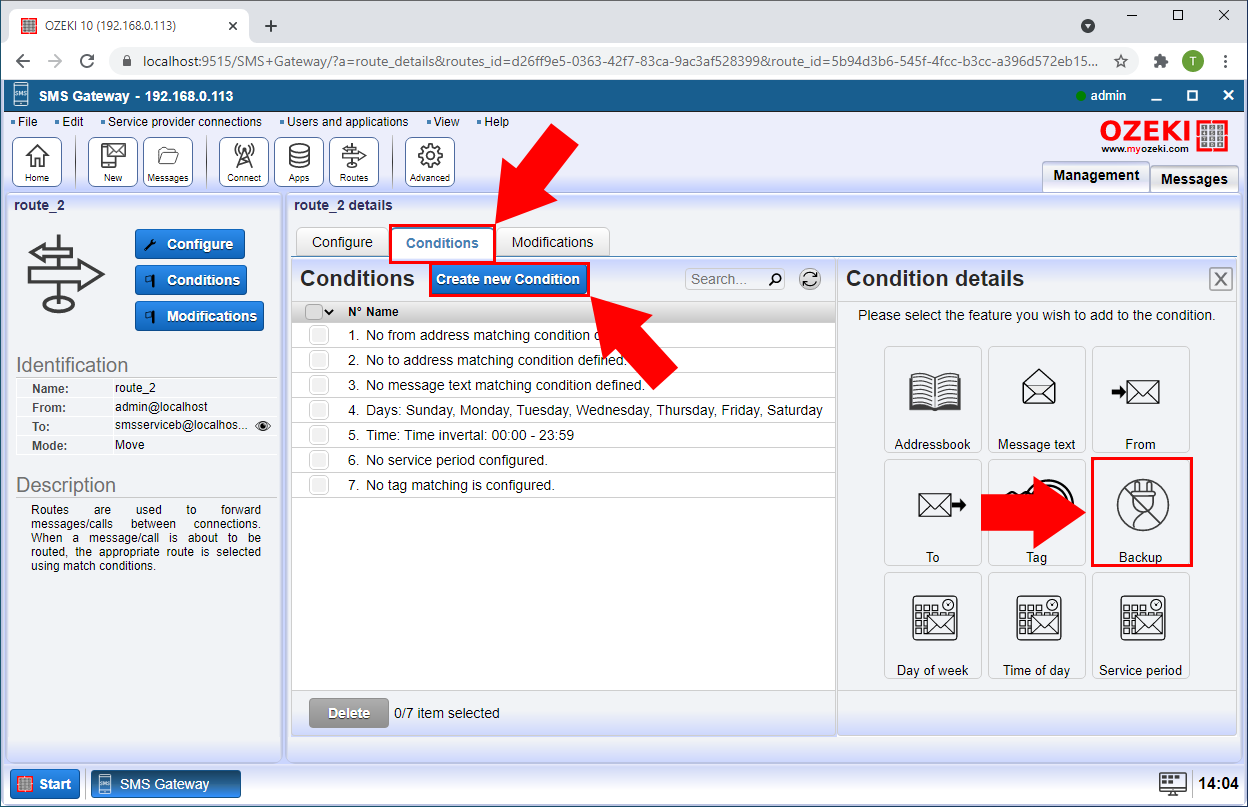Refresh the conditions list
This screenshot has width=1248, height=807.
810,279
